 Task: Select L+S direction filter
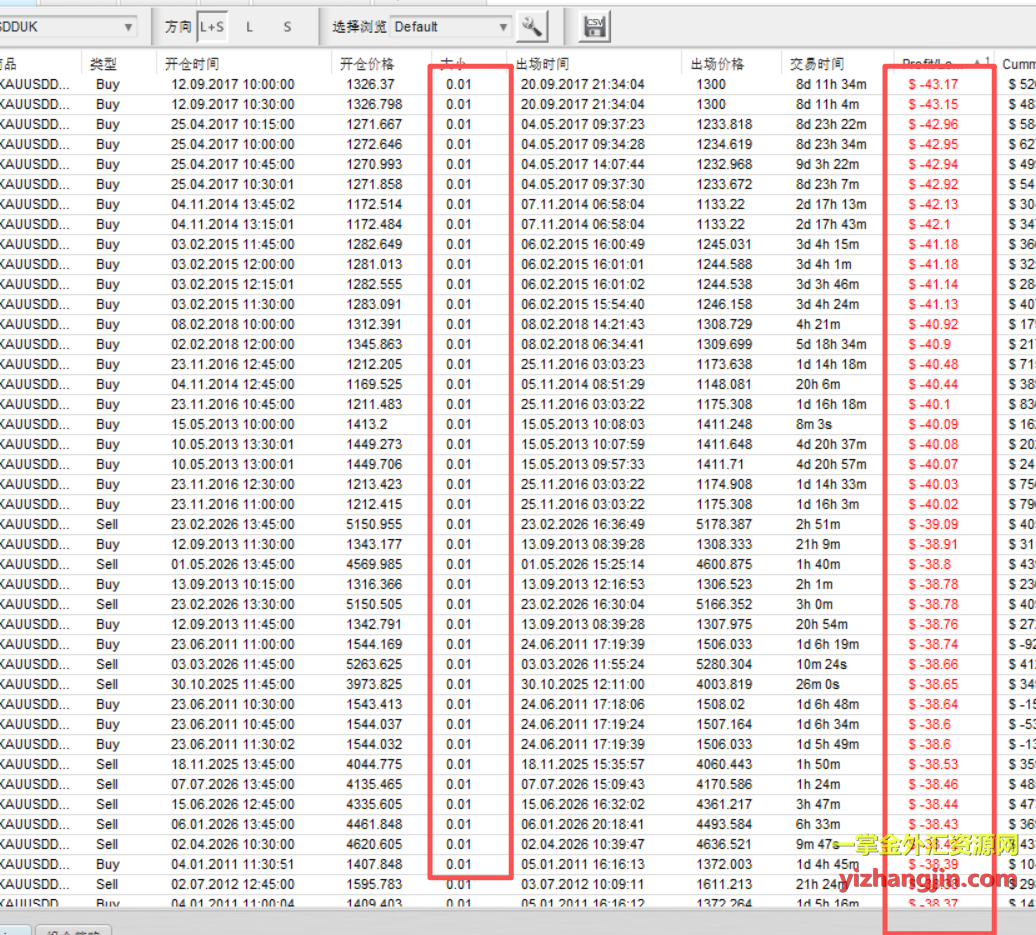click(x=211, y=27)
